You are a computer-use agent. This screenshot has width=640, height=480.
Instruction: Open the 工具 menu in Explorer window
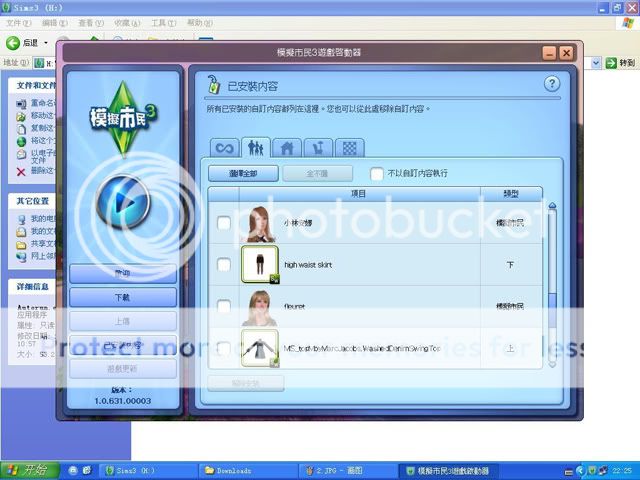pos(163,23)
